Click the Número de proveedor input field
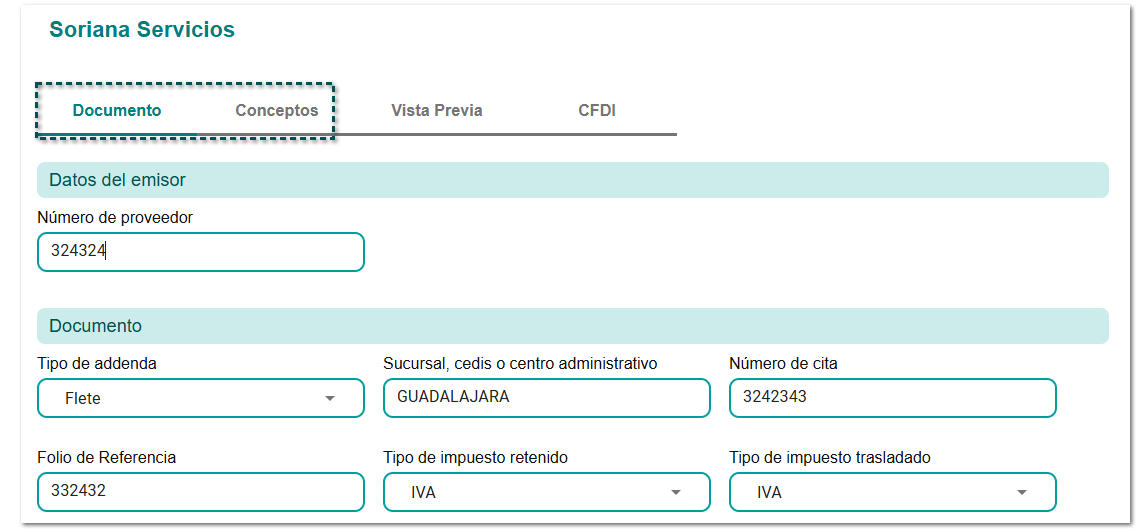Image resolution: width=1139 pixels, height=532 pixels. tap(200, 252)
